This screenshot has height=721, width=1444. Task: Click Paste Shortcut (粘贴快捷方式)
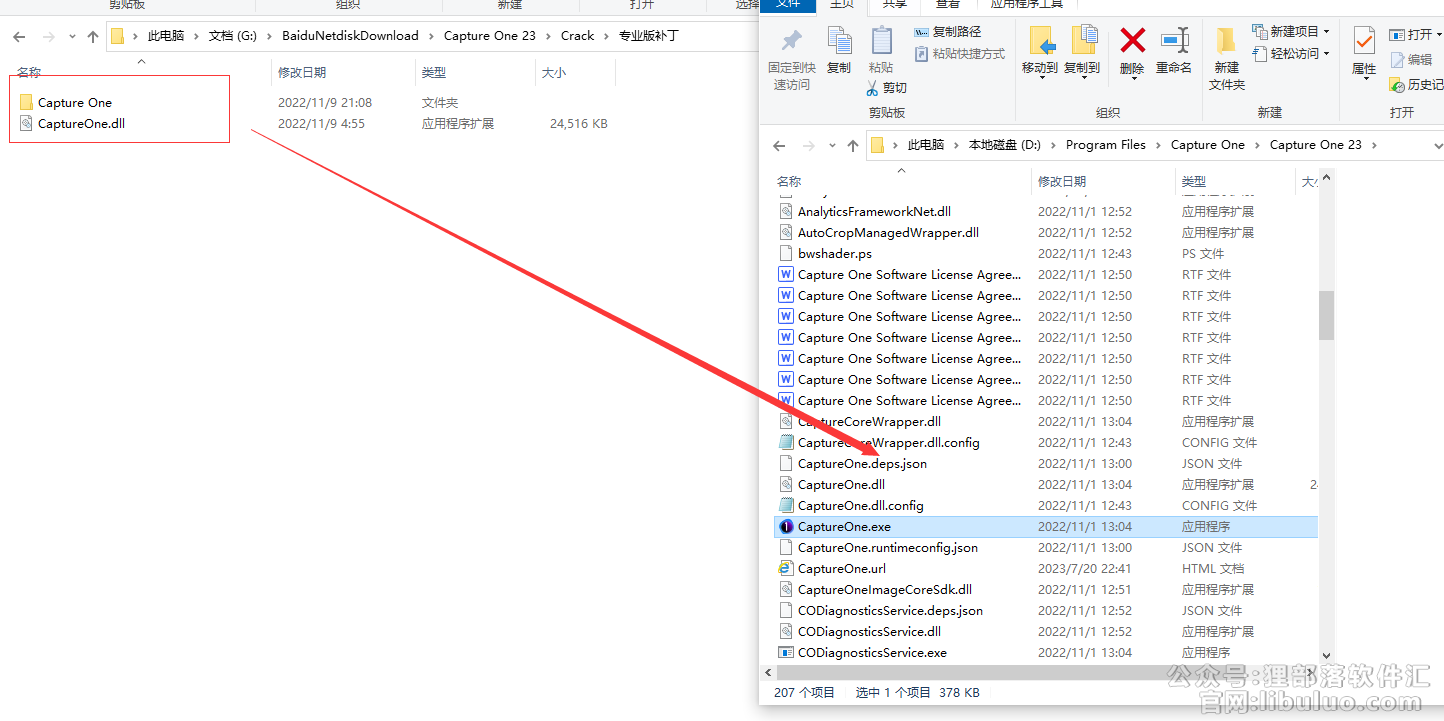[x=959, y=54]
